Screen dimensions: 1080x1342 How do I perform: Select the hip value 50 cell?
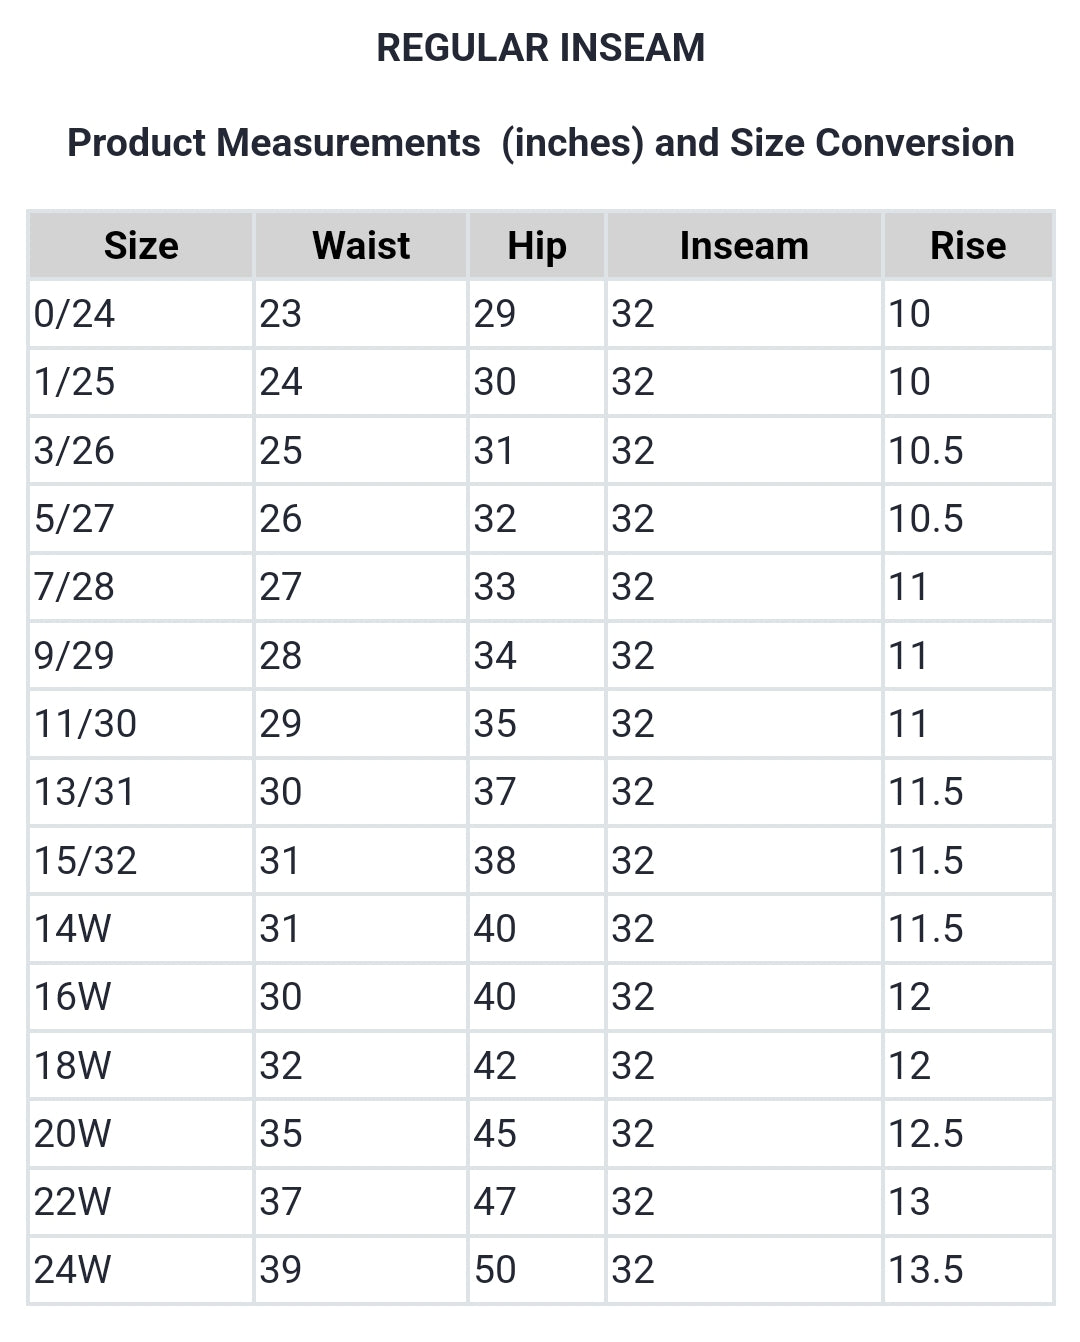495,1270
